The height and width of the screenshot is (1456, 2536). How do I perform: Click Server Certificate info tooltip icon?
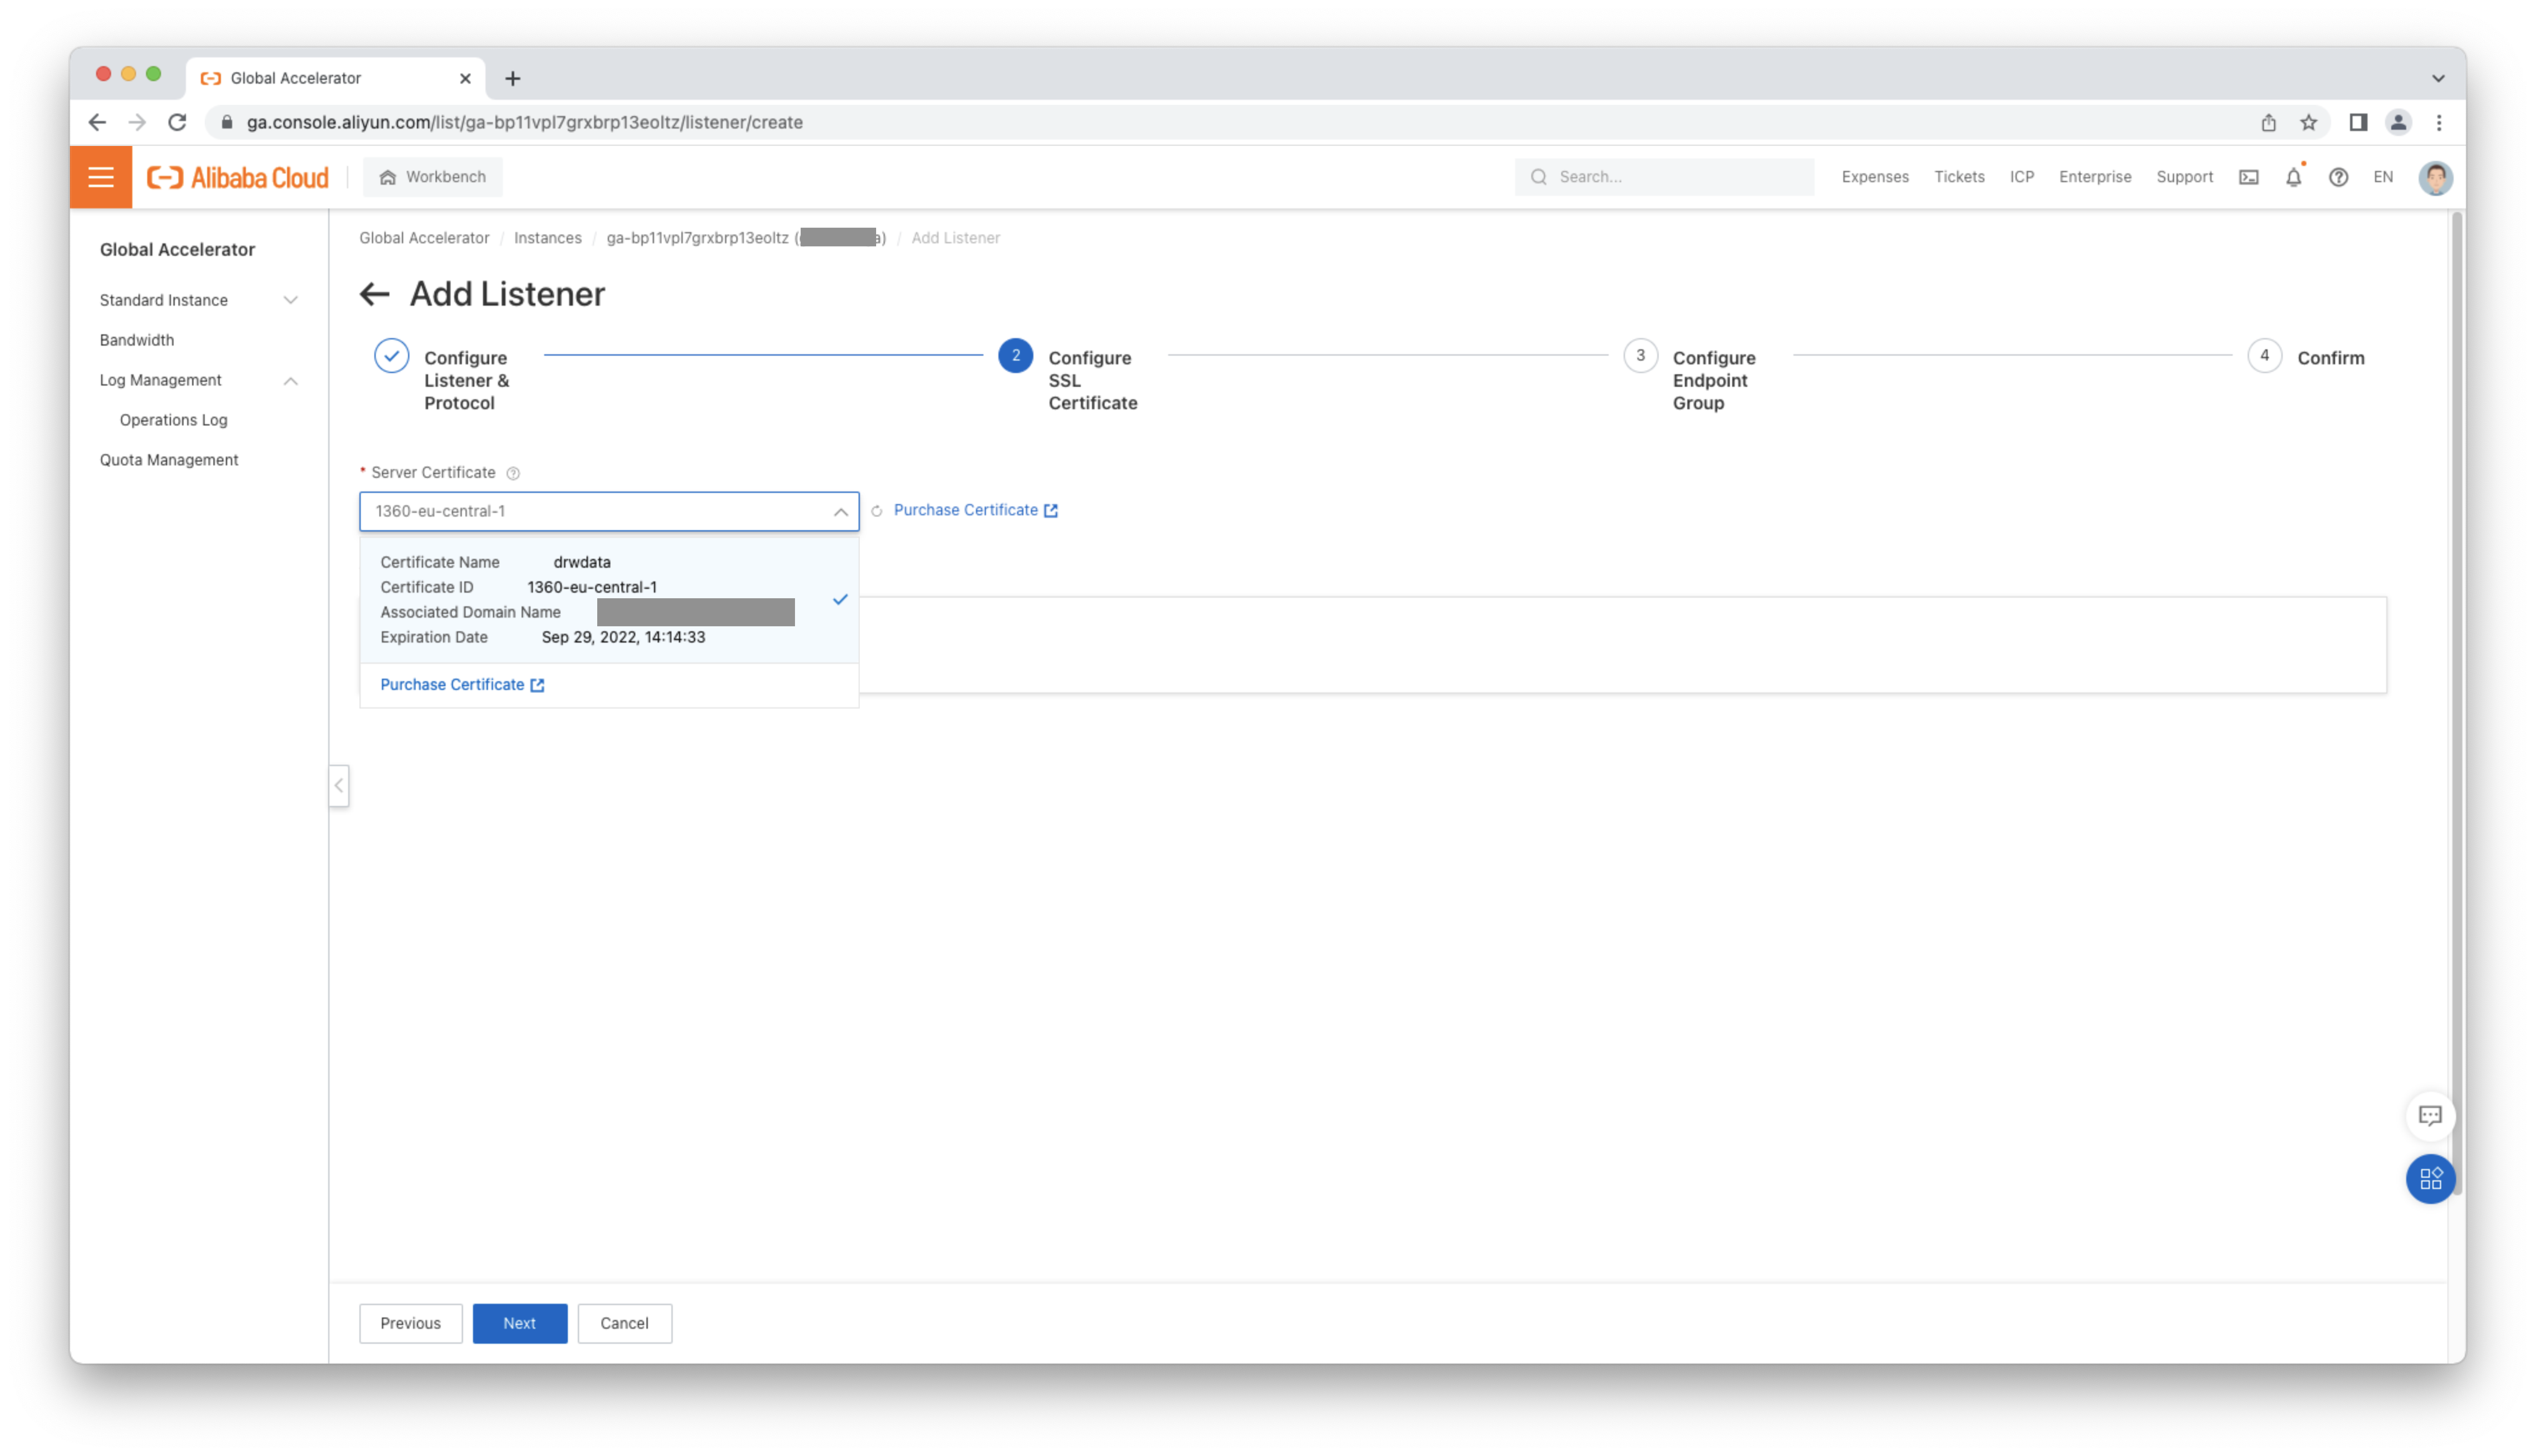point(513,473)
